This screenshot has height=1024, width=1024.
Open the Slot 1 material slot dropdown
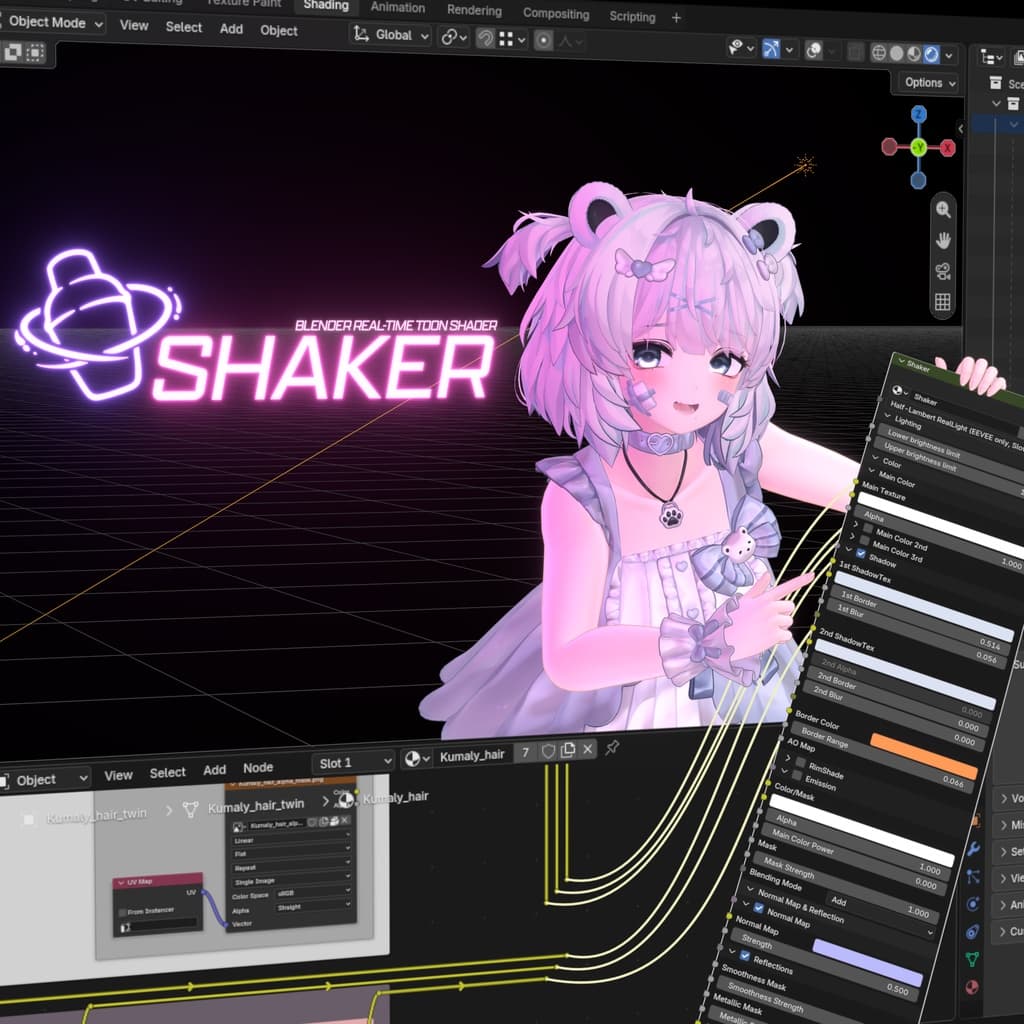[x=353, y=762]
